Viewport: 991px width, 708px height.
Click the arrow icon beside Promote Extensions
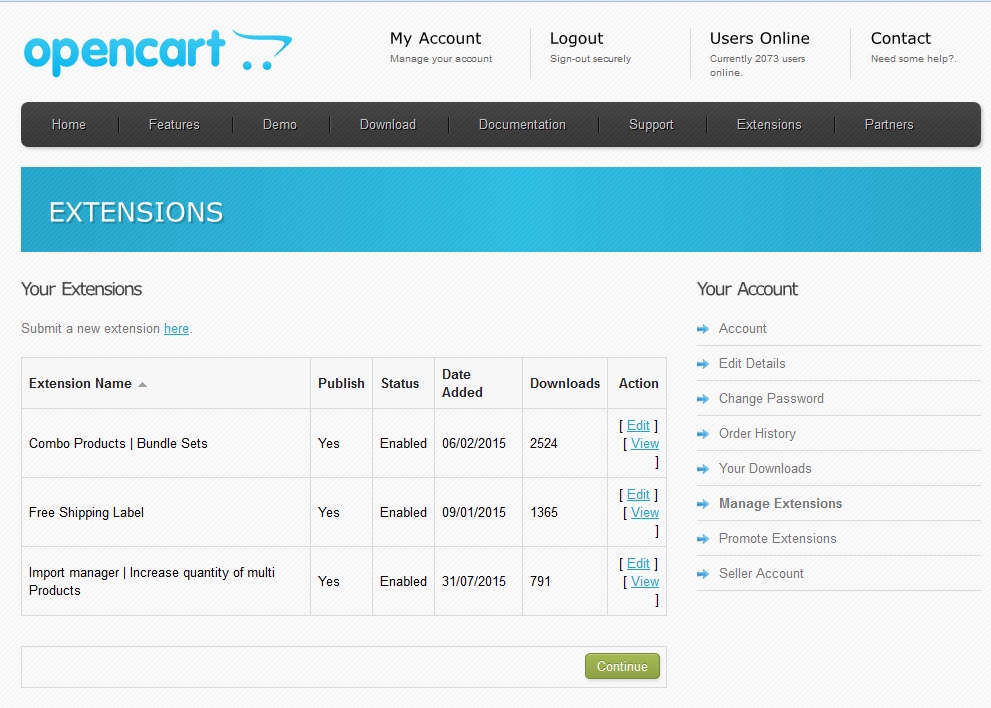703,539
